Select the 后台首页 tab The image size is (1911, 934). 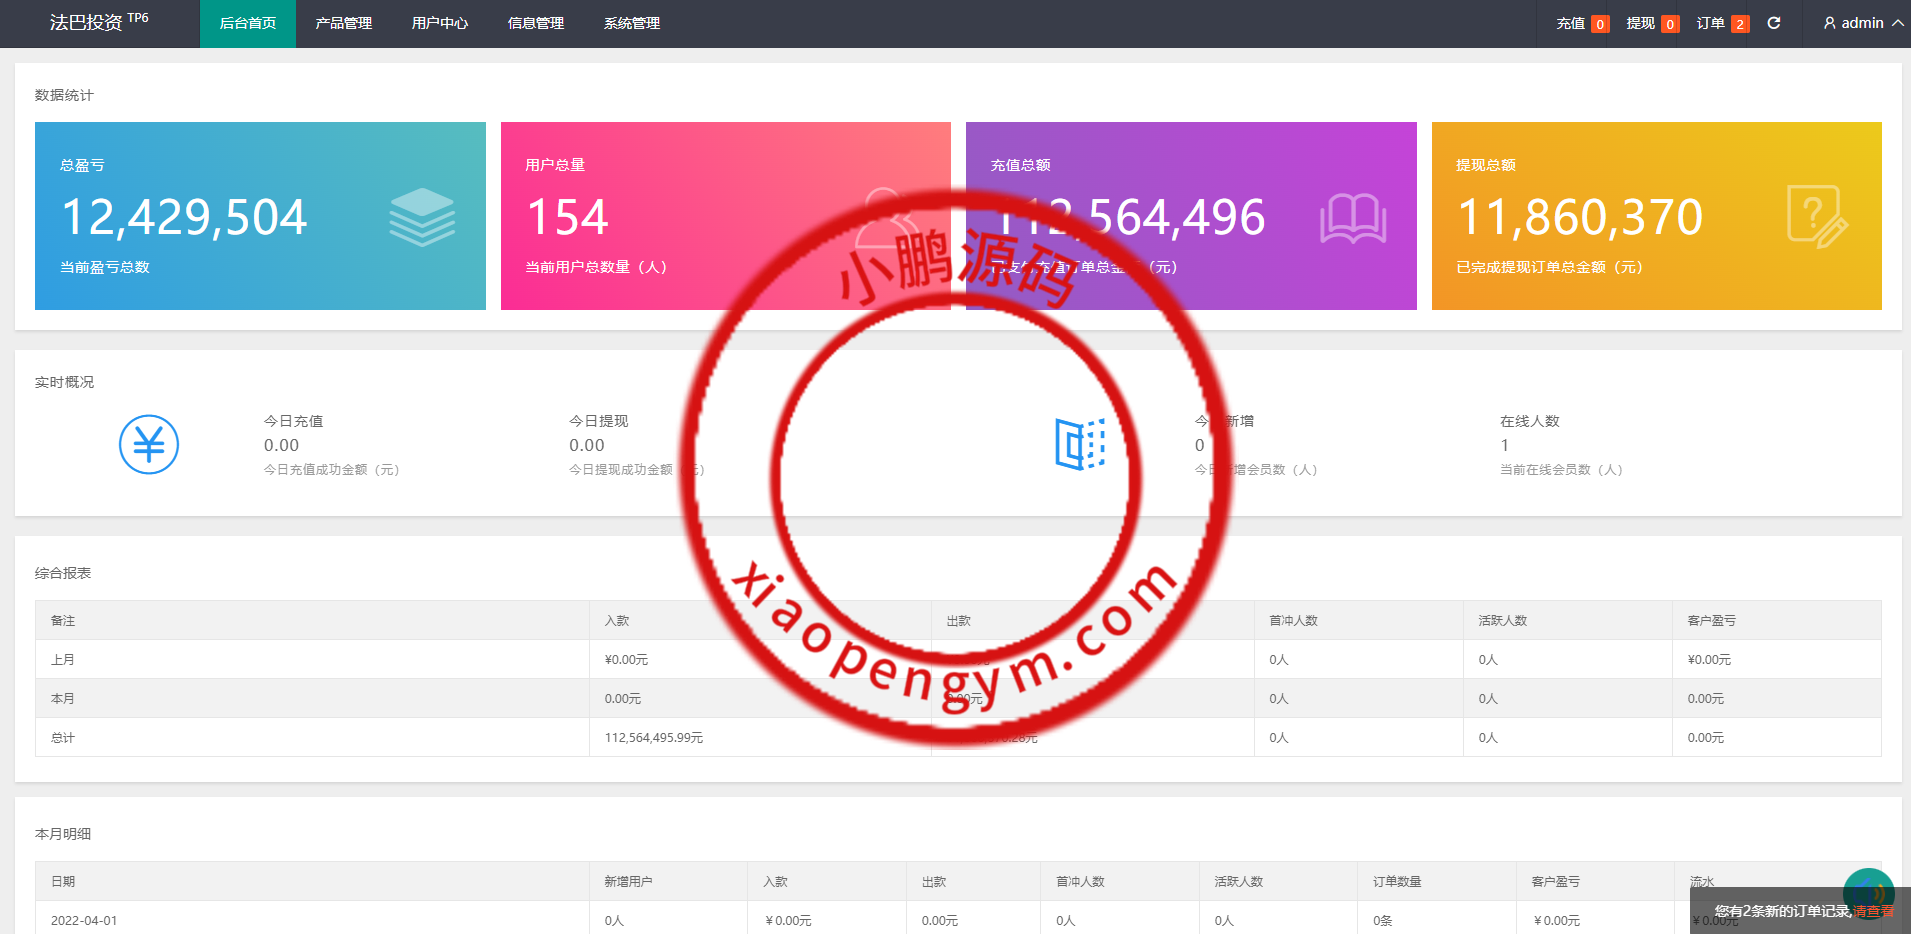tap(248, 23)
